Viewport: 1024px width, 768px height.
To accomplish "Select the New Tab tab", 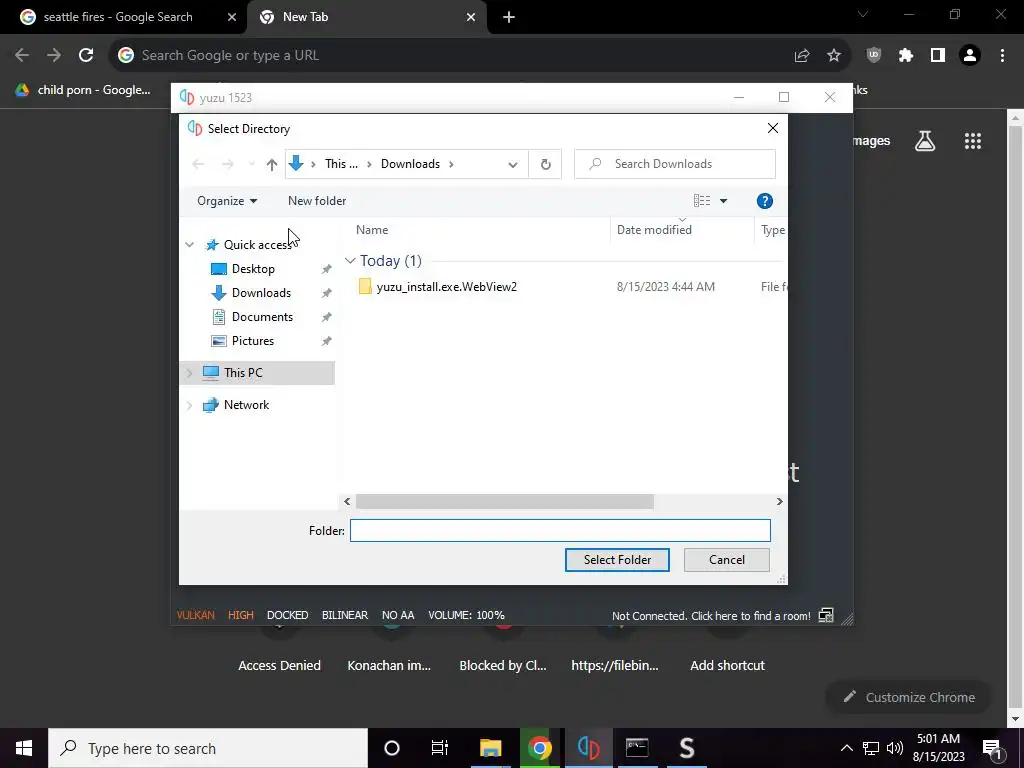I will [x=305, y=18].
